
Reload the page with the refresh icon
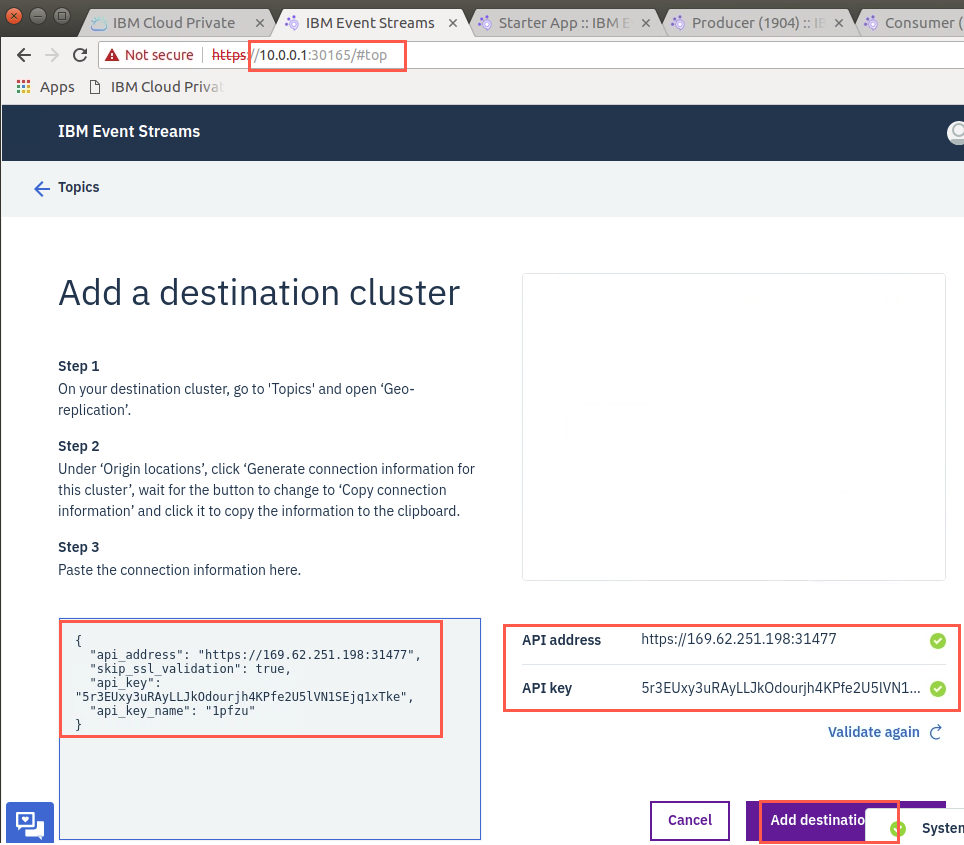pyautogui.click(x=80, y=55)
